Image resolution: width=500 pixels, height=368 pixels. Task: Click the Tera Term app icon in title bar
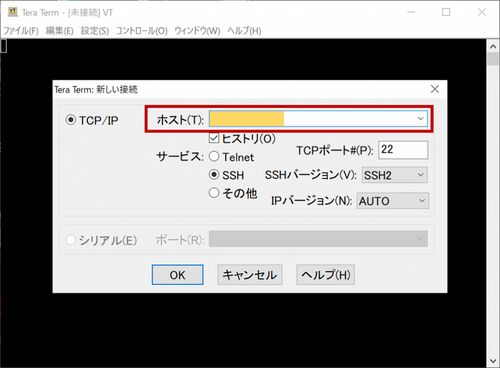13,12
